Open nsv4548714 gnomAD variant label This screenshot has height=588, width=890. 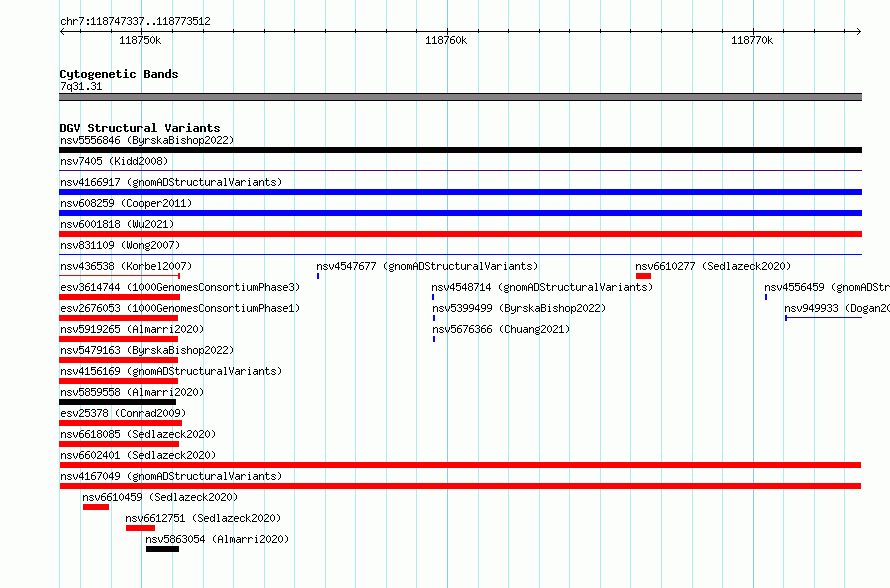pyautogui.click(x=542, y=287)
